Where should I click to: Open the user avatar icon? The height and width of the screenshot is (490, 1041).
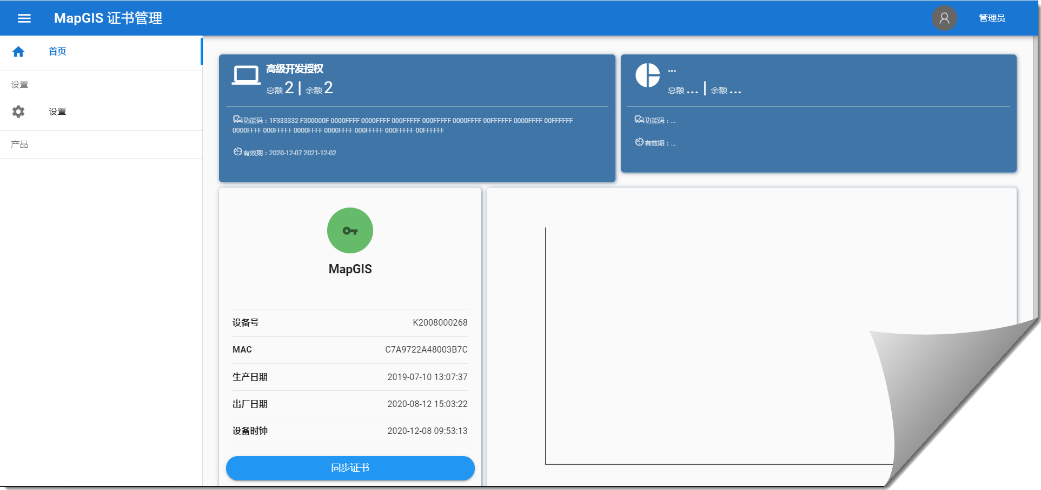tap(944, 18)
